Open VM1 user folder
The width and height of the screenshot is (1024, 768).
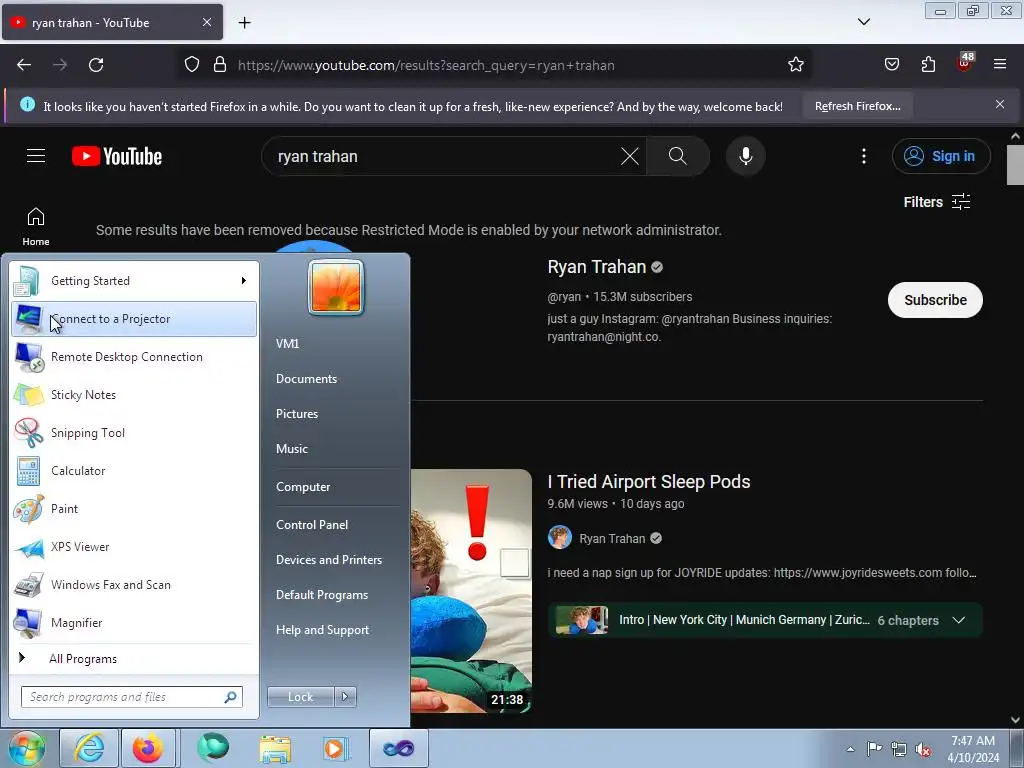pyautogui.click(x=287, y=344)
